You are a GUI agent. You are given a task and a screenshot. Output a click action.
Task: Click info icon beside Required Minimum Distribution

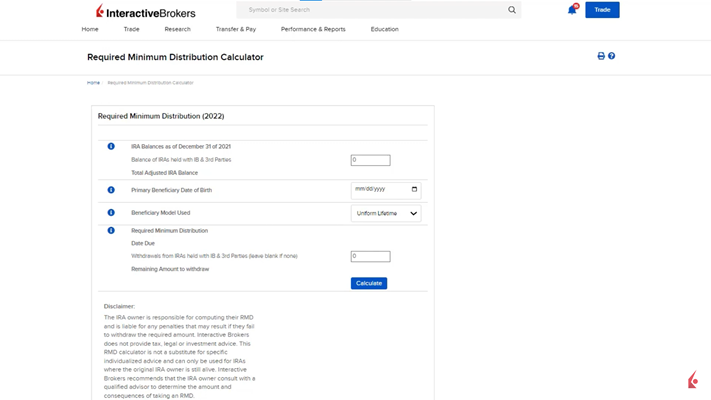[111, 231]
